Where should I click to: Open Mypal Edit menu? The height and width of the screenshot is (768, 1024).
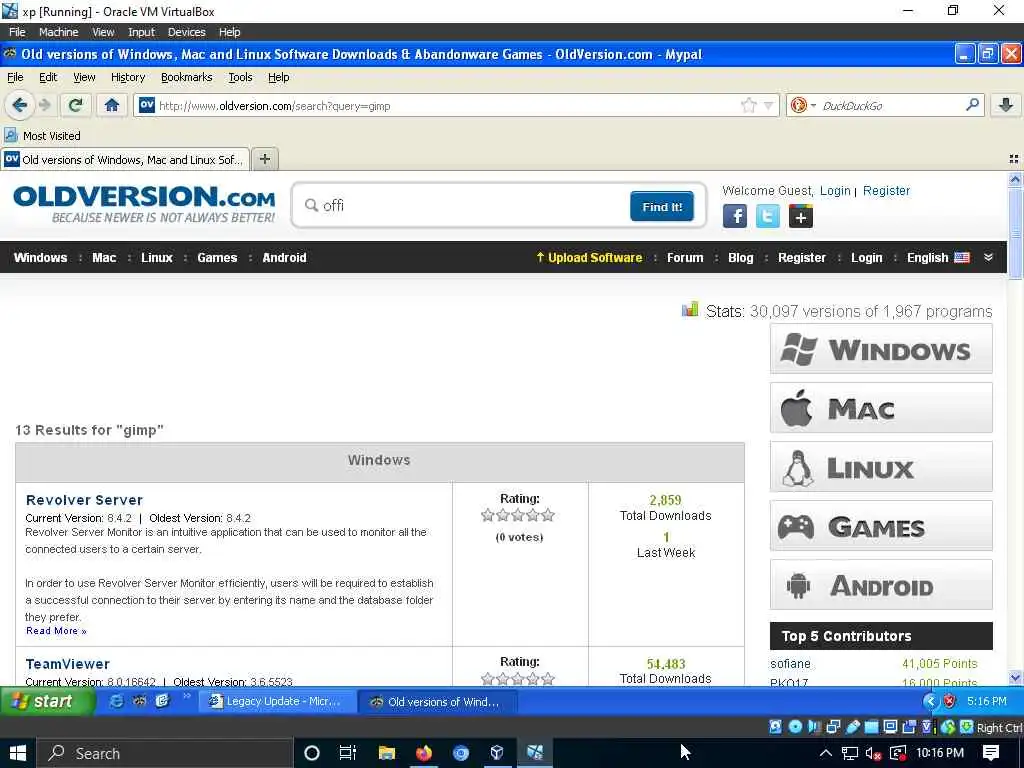48,77
